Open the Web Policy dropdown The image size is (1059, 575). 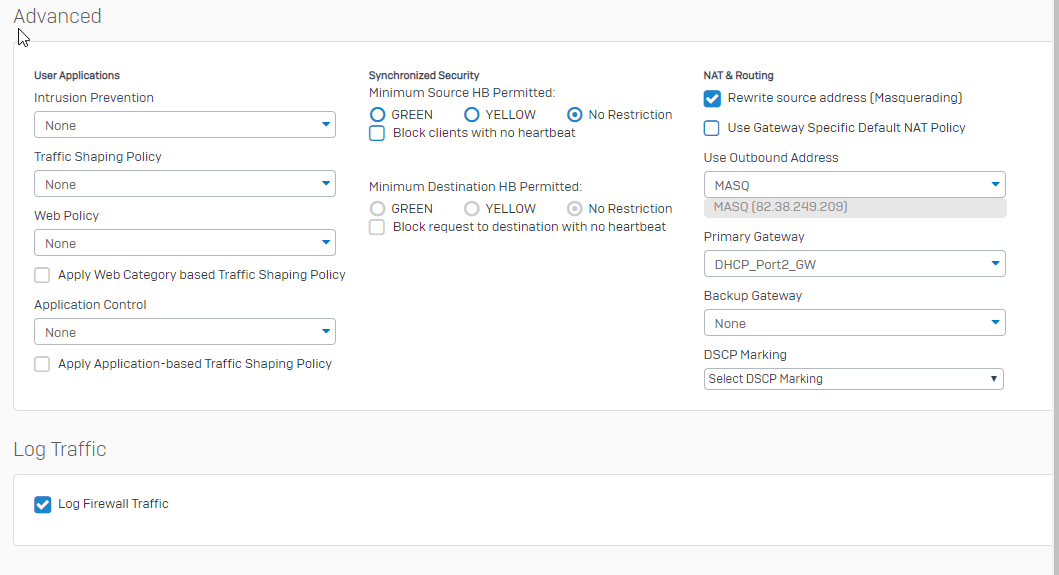point(184,243)
